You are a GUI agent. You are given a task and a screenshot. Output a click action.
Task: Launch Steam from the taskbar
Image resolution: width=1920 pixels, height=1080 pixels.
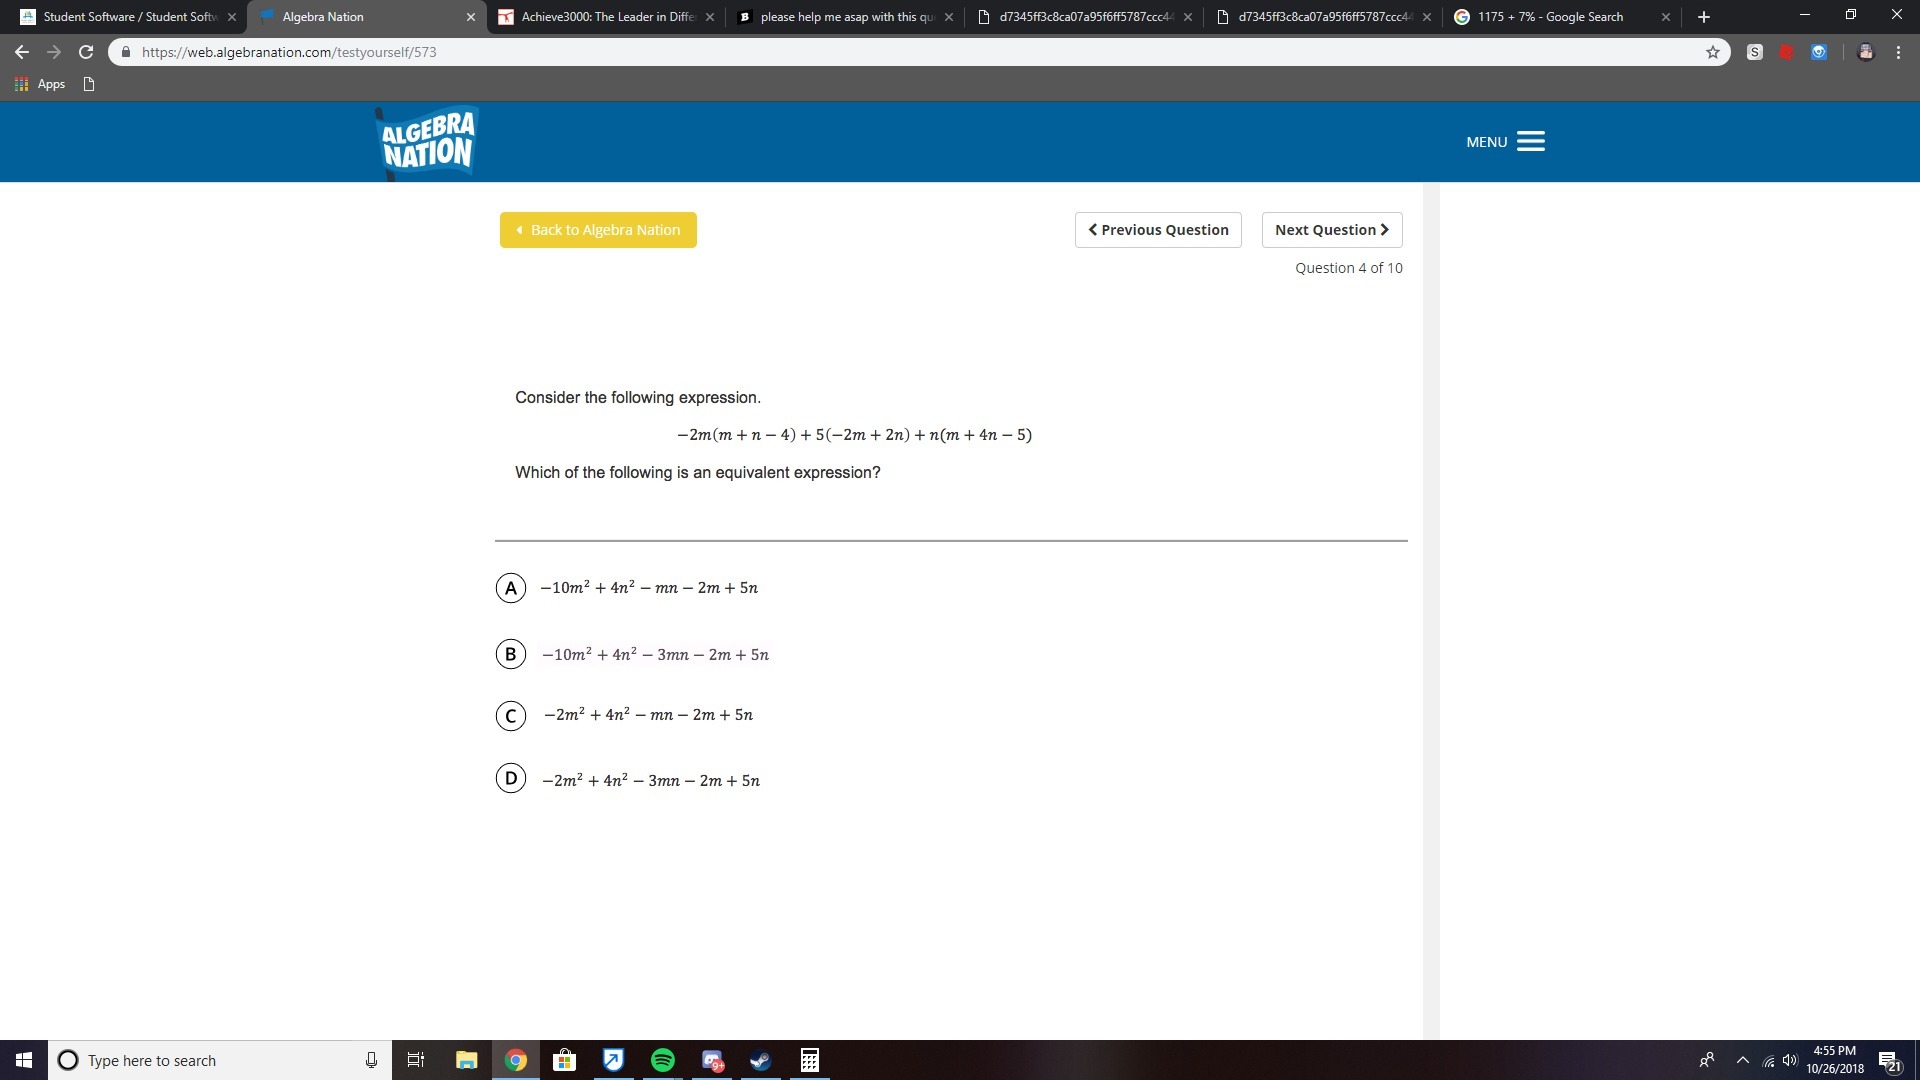(761, 1060)
